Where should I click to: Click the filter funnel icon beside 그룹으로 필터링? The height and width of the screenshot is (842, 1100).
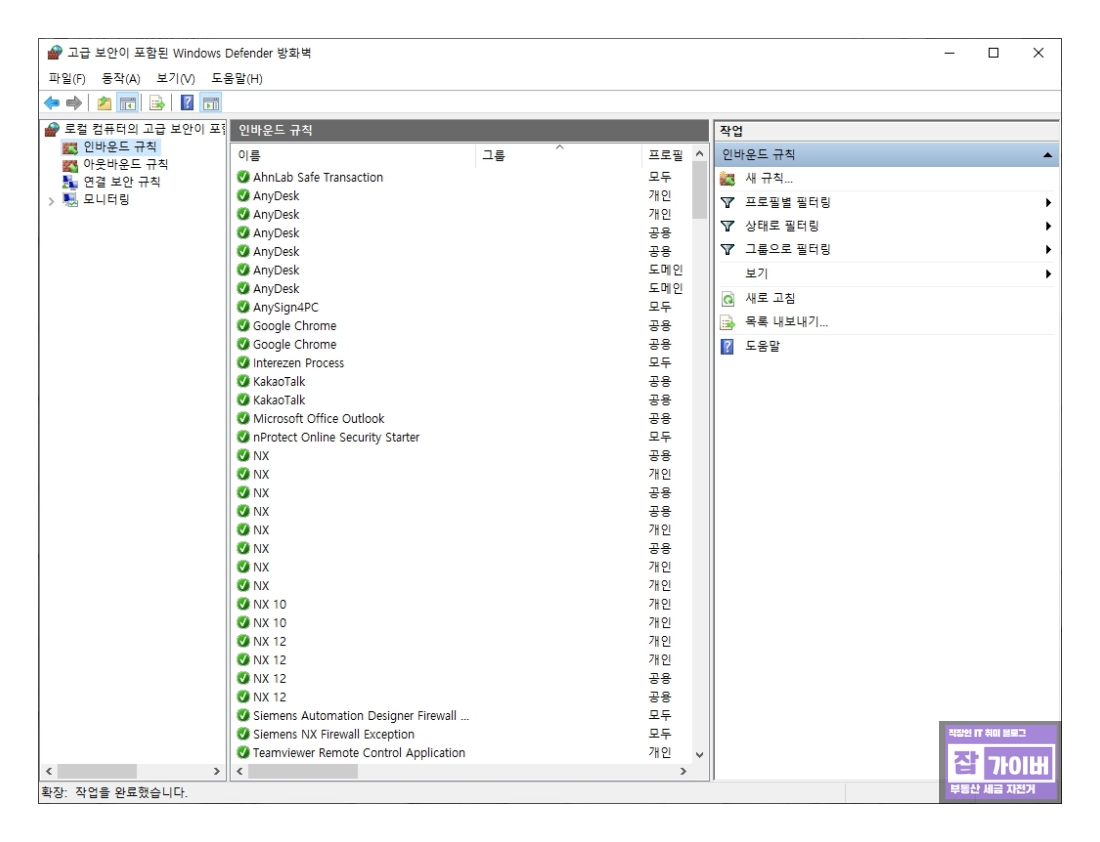(728, 249)
